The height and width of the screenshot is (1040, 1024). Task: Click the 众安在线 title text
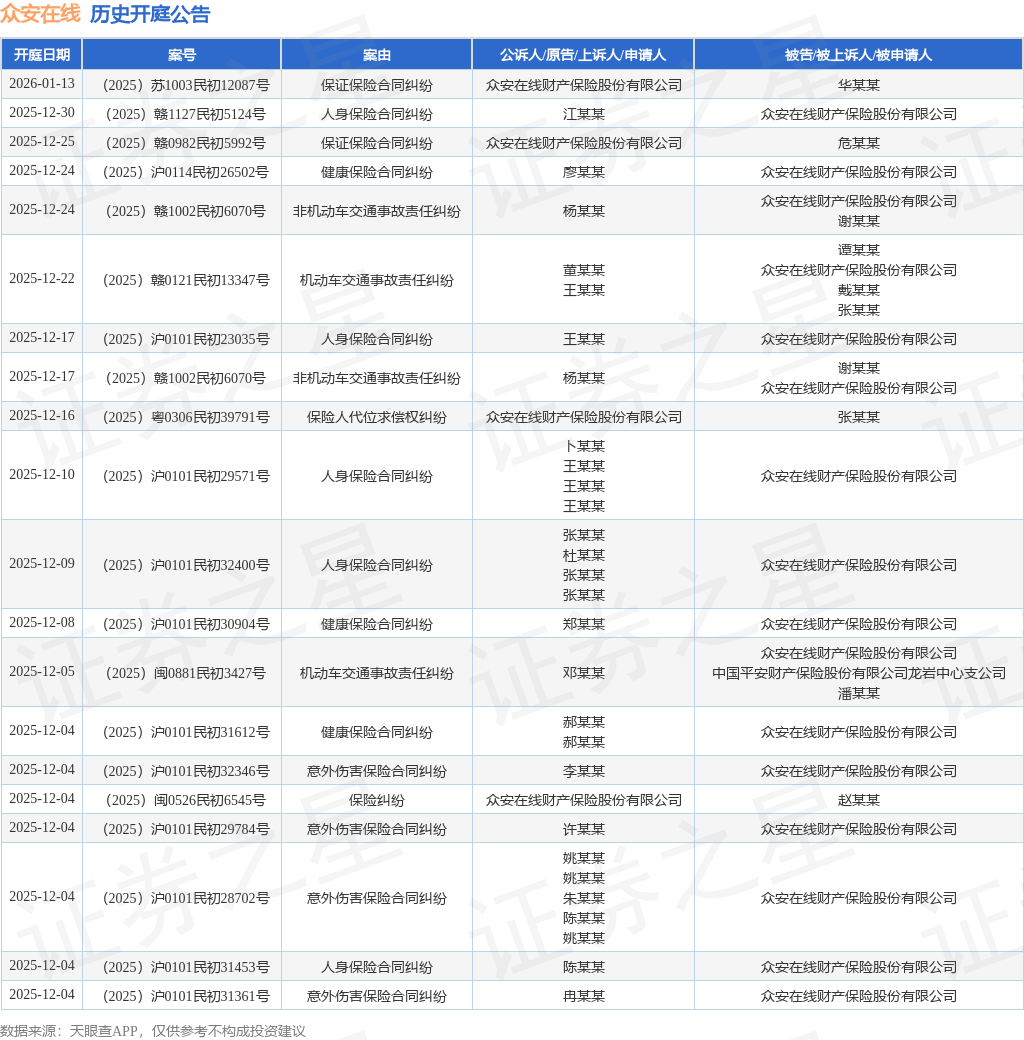40,14
